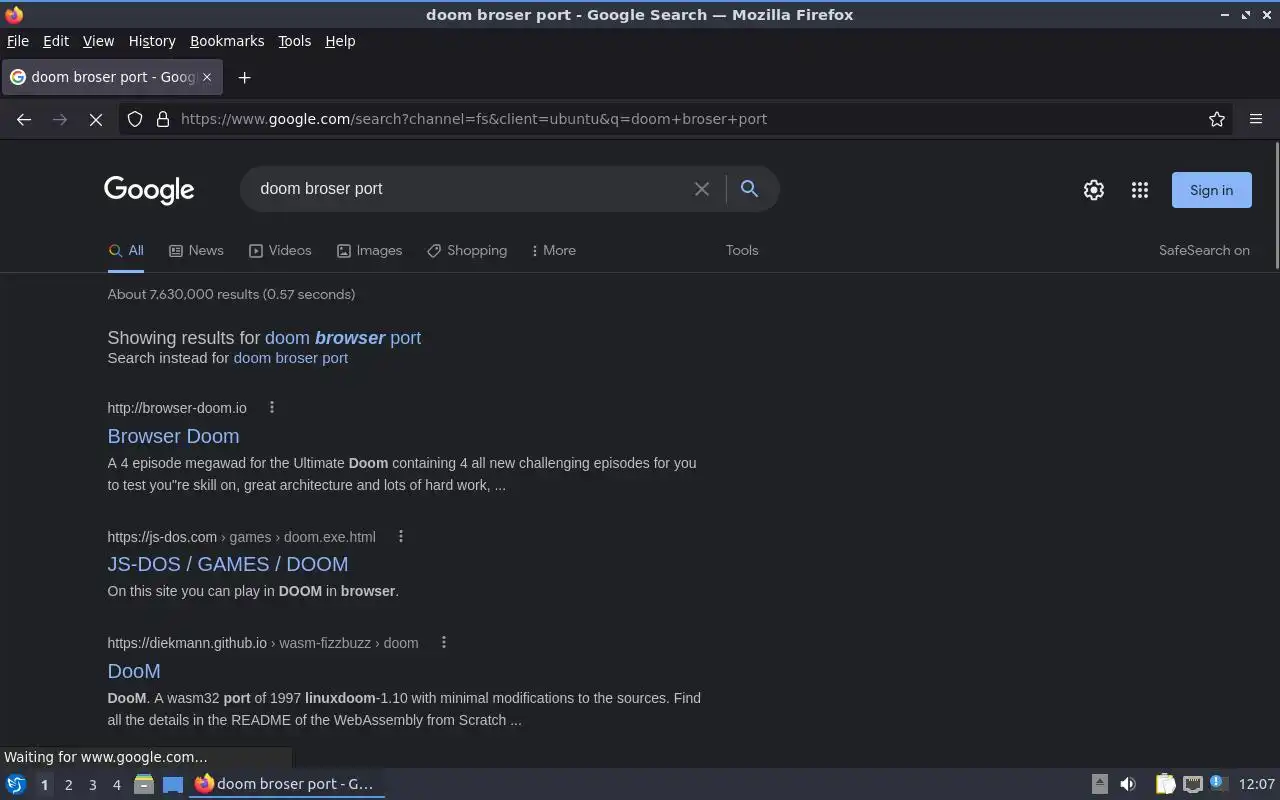Open options menu for js-dos.com result
The image size is (1280, 800).
[401, 536]
